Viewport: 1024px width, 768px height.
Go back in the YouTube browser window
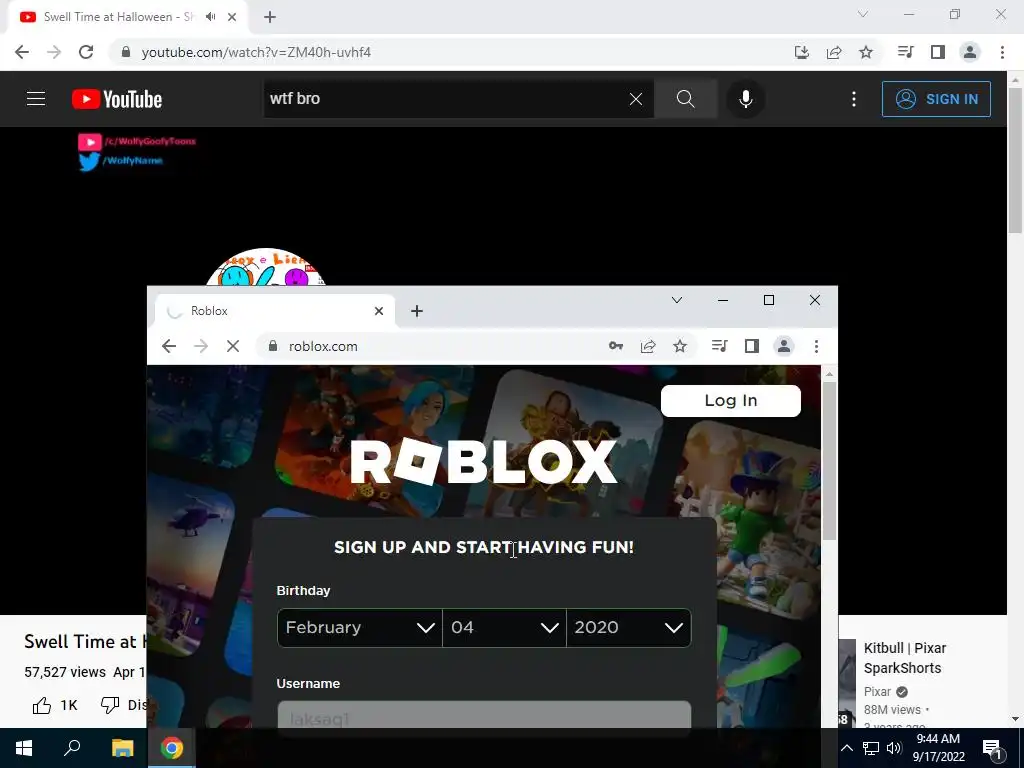[x=22, y=52]
